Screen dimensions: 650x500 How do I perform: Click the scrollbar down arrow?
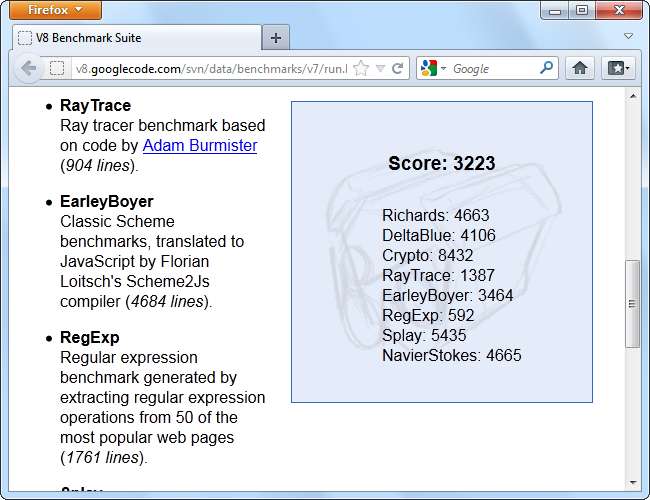(x=632, y=482)
